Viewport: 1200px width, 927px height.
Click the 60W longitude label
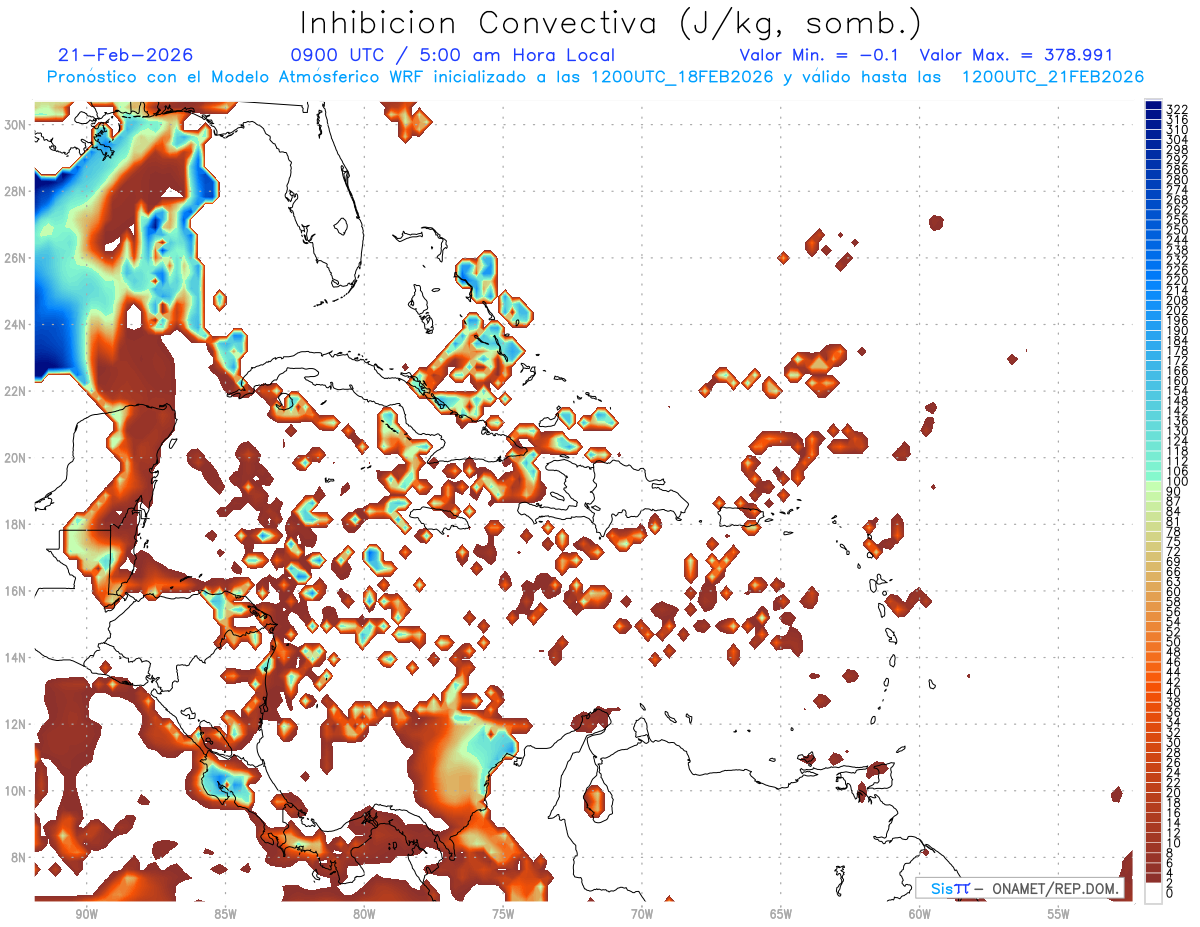click(920, 914)
